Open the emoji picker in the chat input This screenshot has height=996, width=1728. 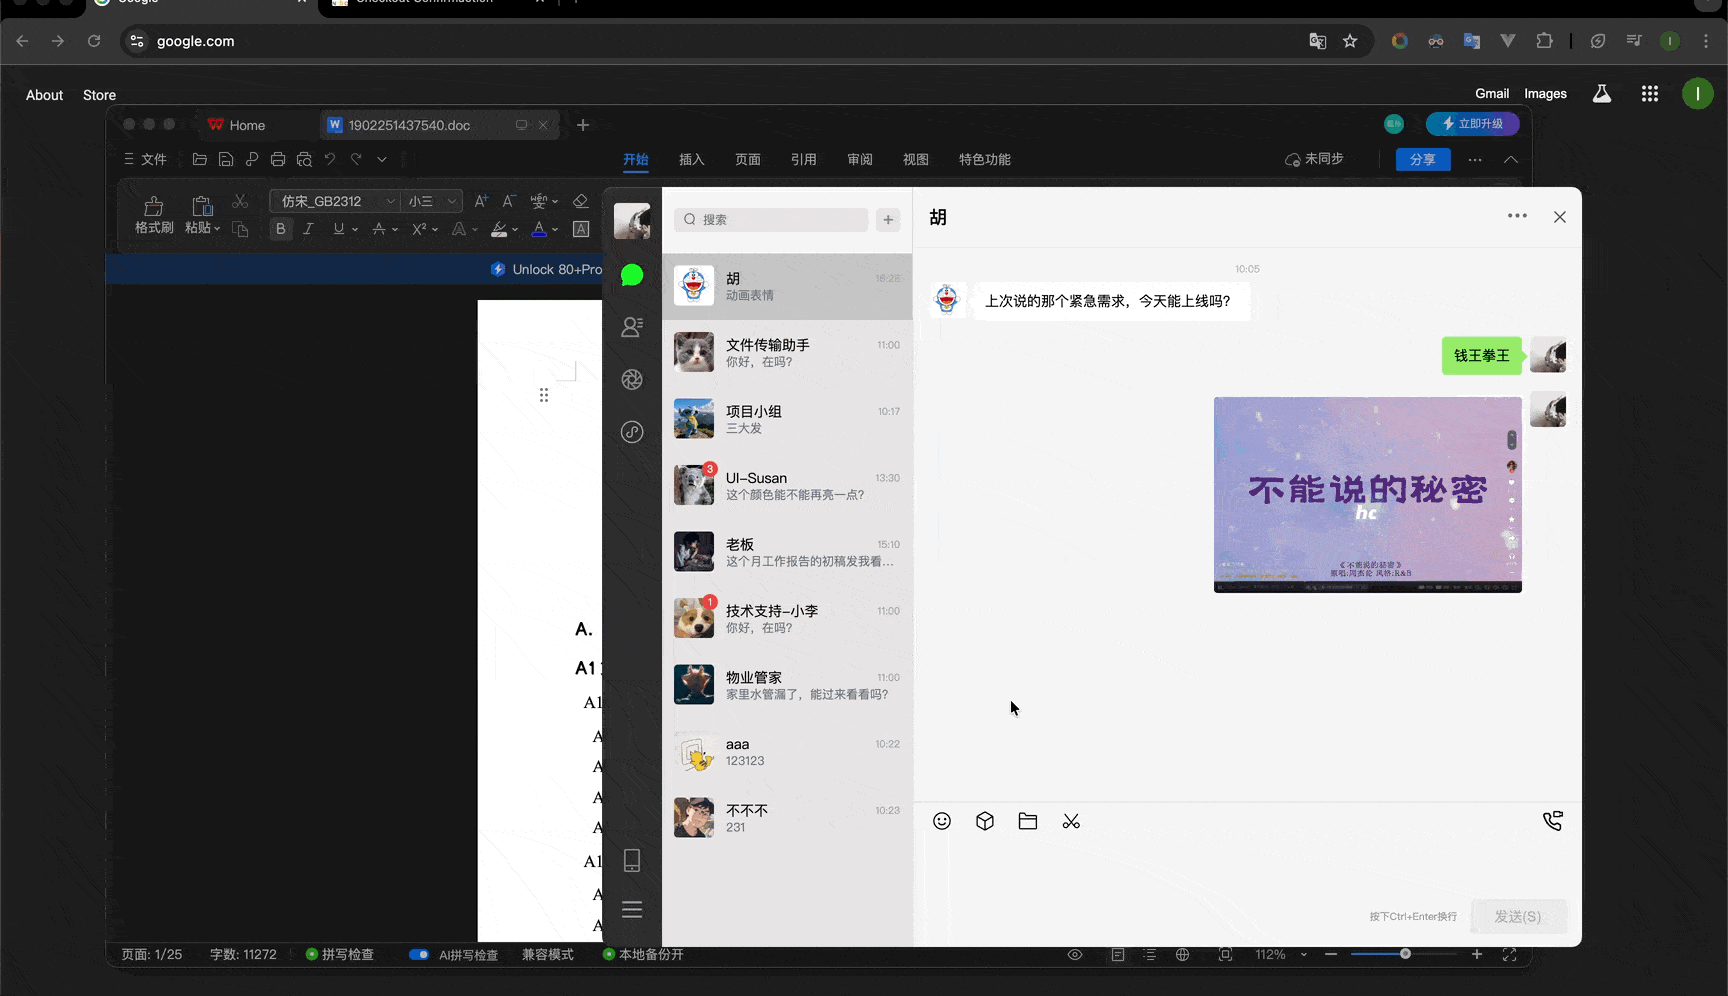(x=941, y=820)
